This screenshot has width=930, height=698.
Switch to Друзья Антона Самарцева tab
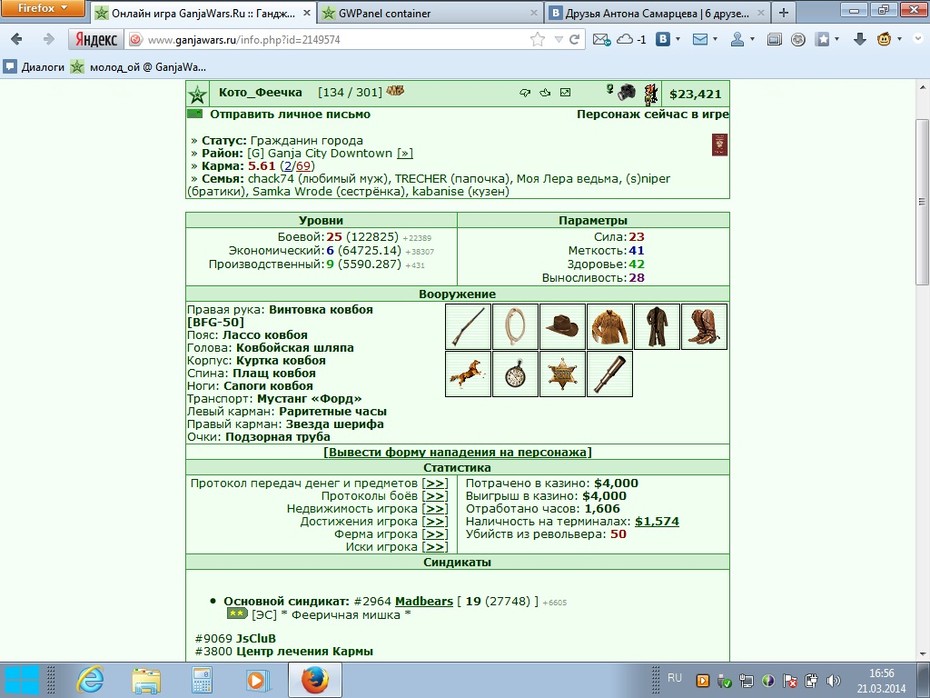coord(658,13)
